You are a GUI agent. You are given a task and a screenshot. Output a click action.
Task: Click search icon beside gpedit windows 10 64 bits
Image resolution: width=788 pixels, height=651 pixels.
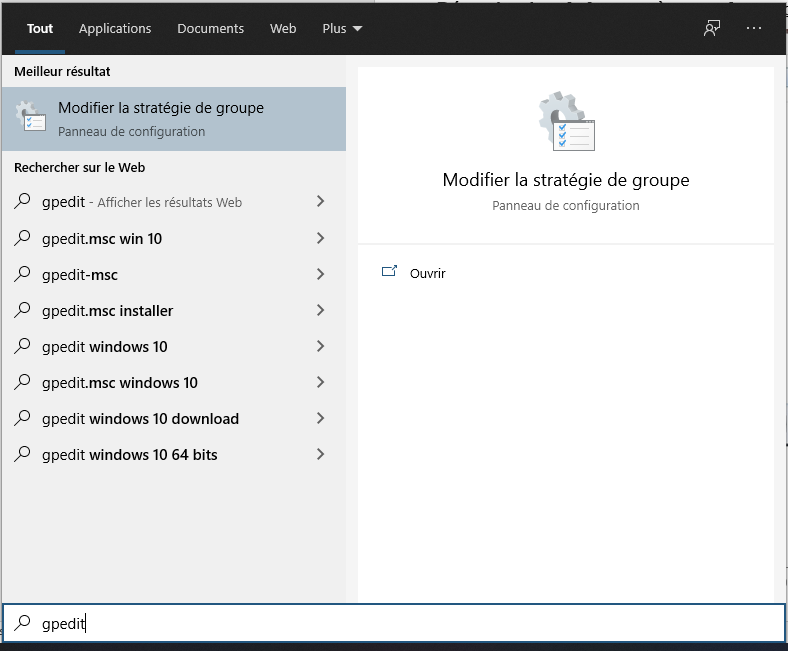pyautogui.click(x=22, y=454)
